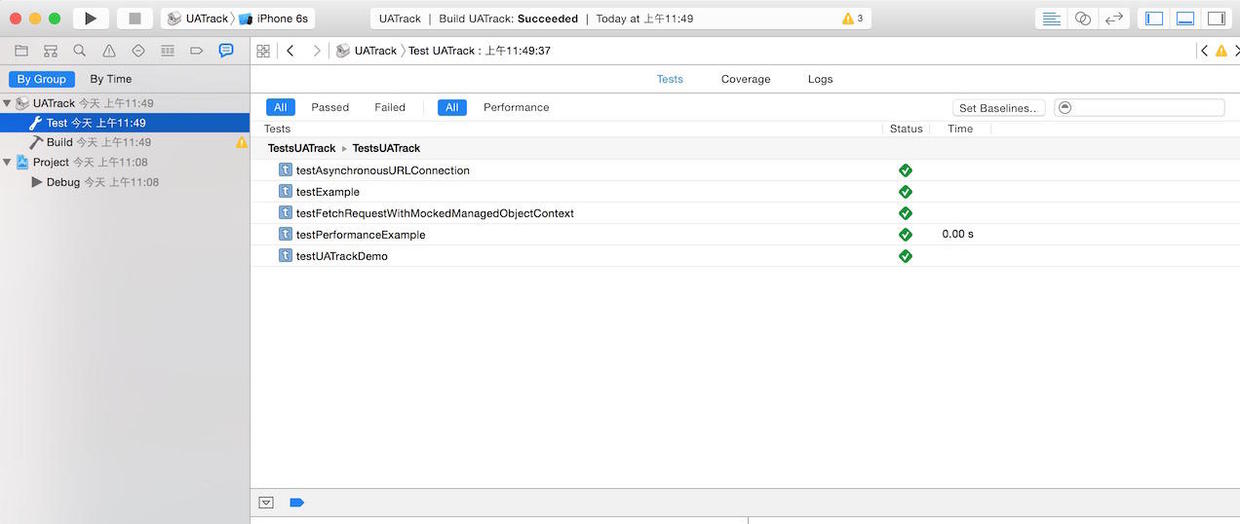1240x524 pixels.
Task: Select the second All filter beside Performance
Action: (452, 107)
